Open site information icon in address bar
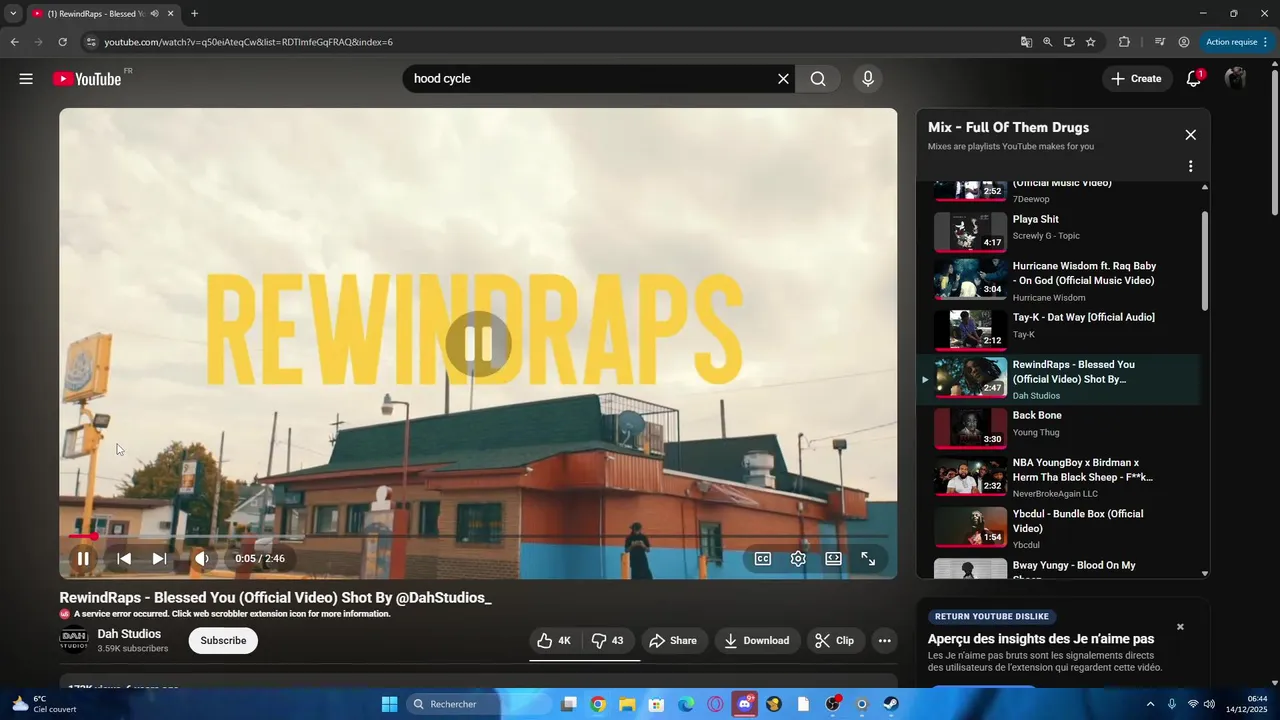 (90, 42)
